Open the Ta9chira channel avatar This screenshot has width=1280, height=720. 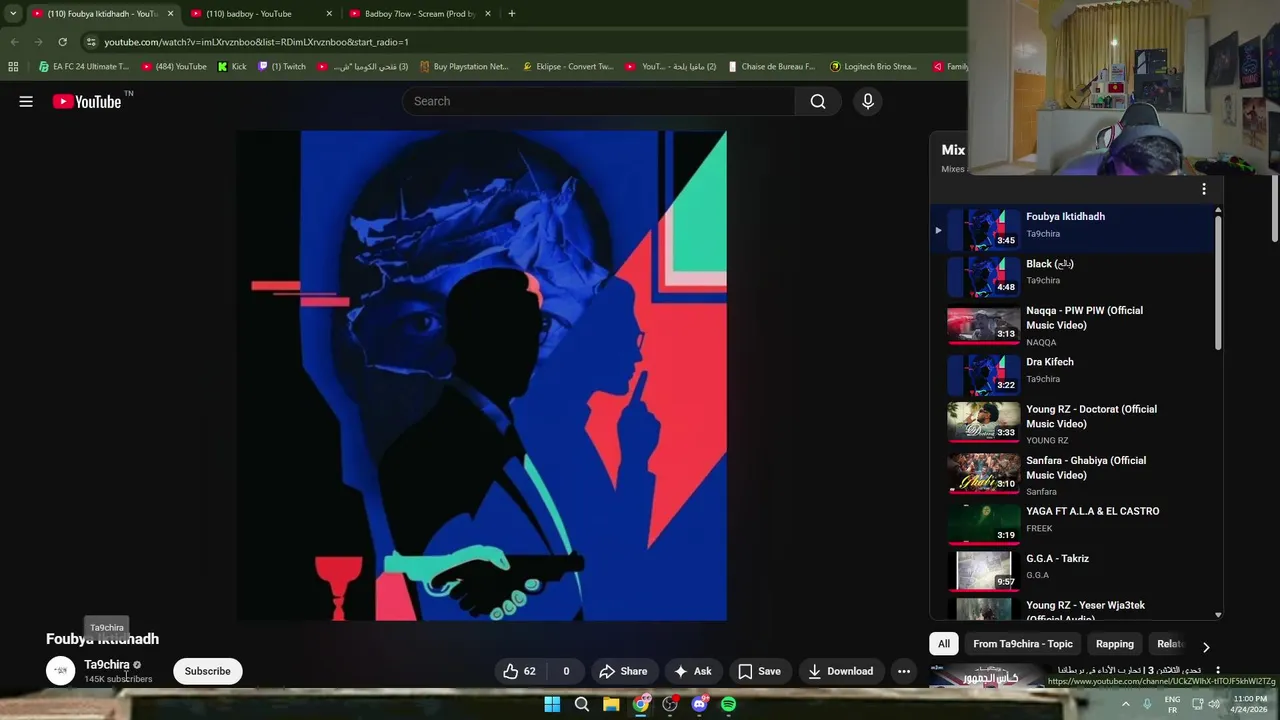[61, 671]
